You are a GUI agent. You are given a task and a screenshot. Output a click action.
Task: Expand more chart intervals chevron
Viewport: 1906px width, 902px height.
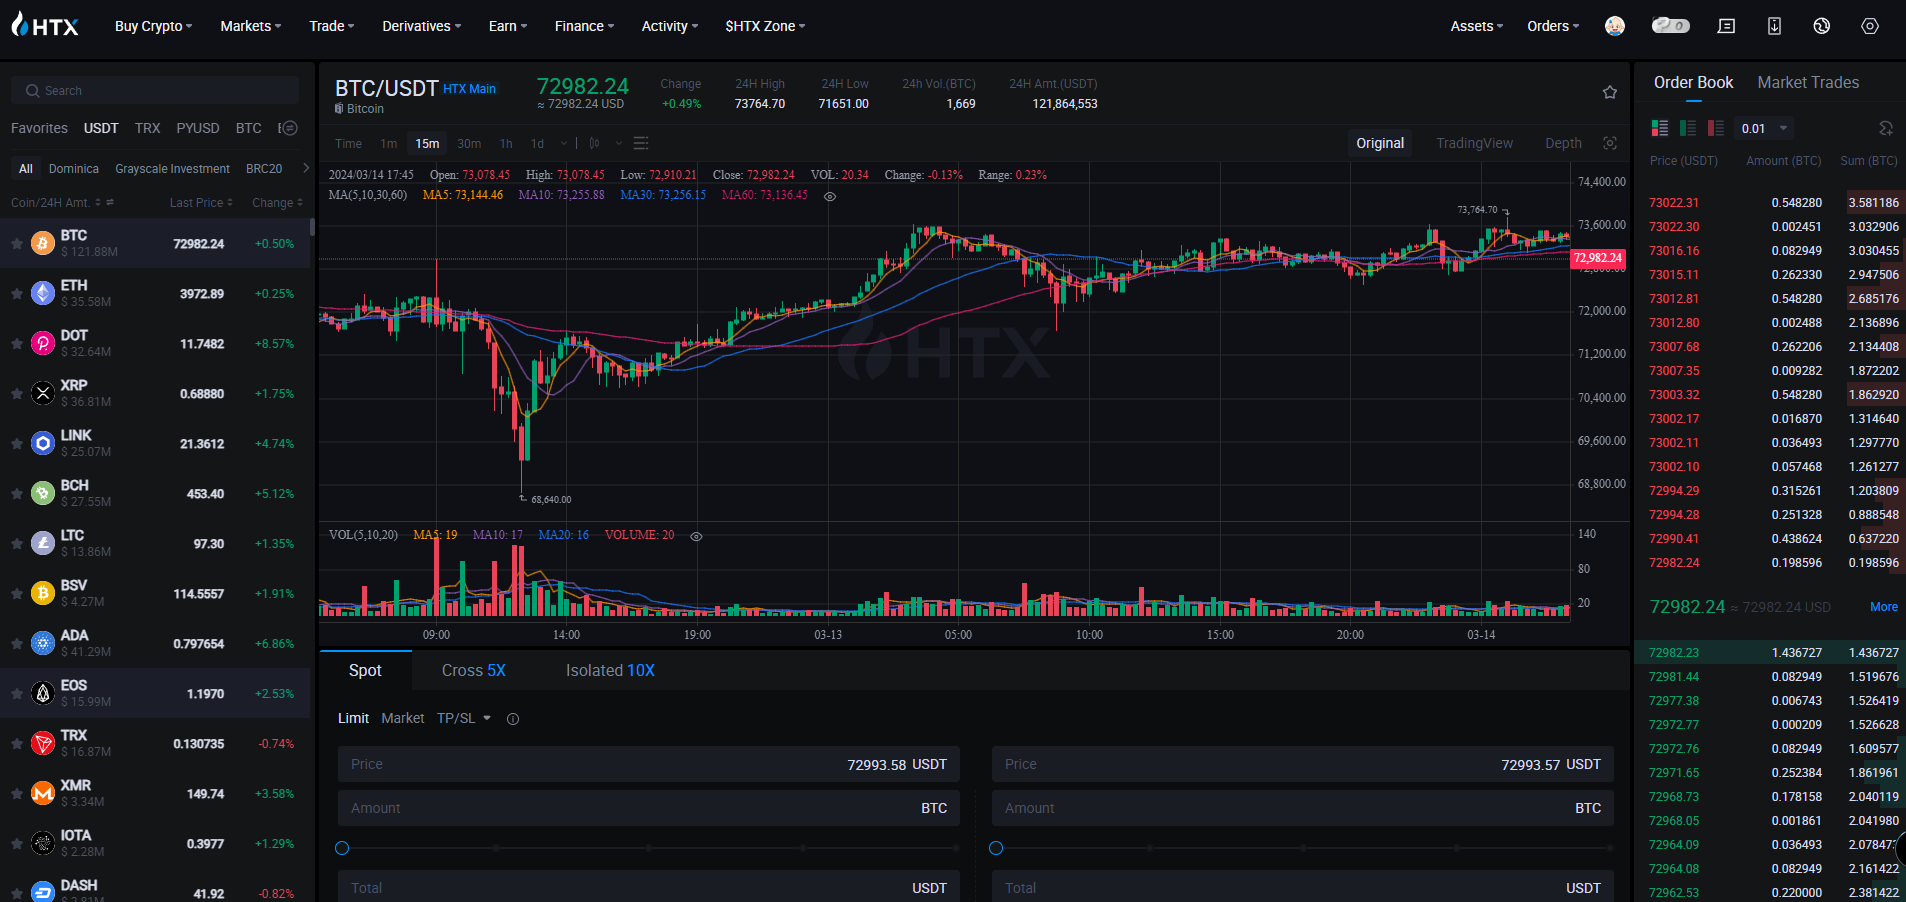click(x=564, y=143)
